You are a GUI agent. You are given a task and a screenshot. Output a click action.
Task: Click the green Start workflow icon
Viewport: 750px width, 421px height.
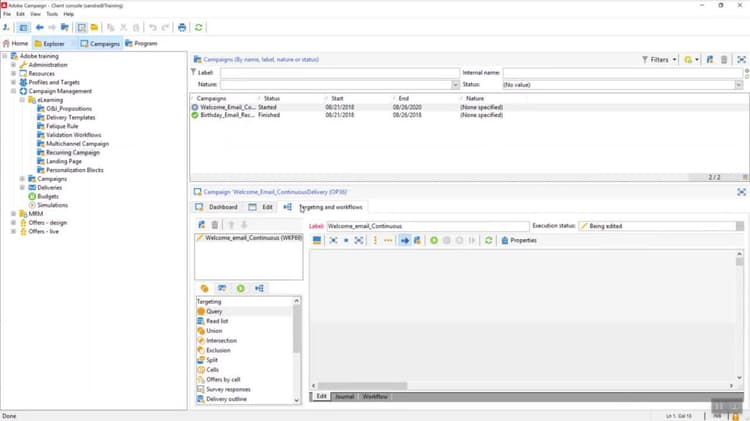coord(434,240)
